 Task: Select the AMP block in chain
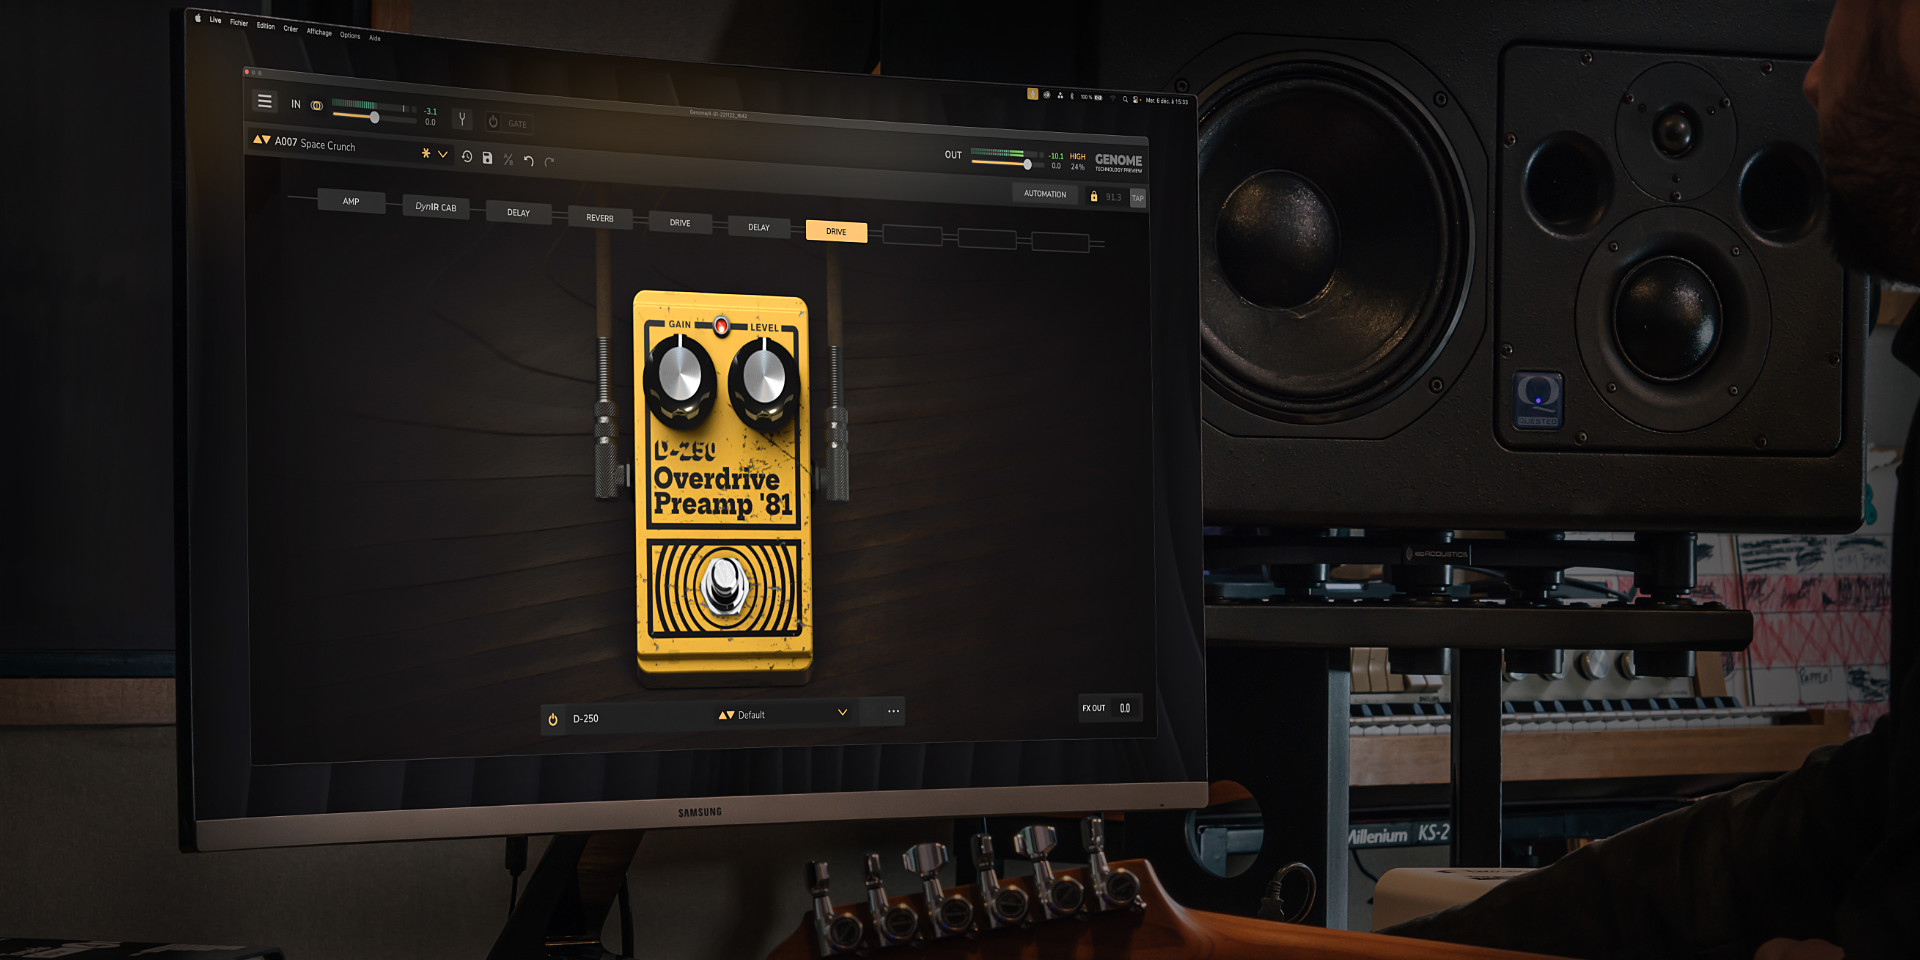(351, 201)
